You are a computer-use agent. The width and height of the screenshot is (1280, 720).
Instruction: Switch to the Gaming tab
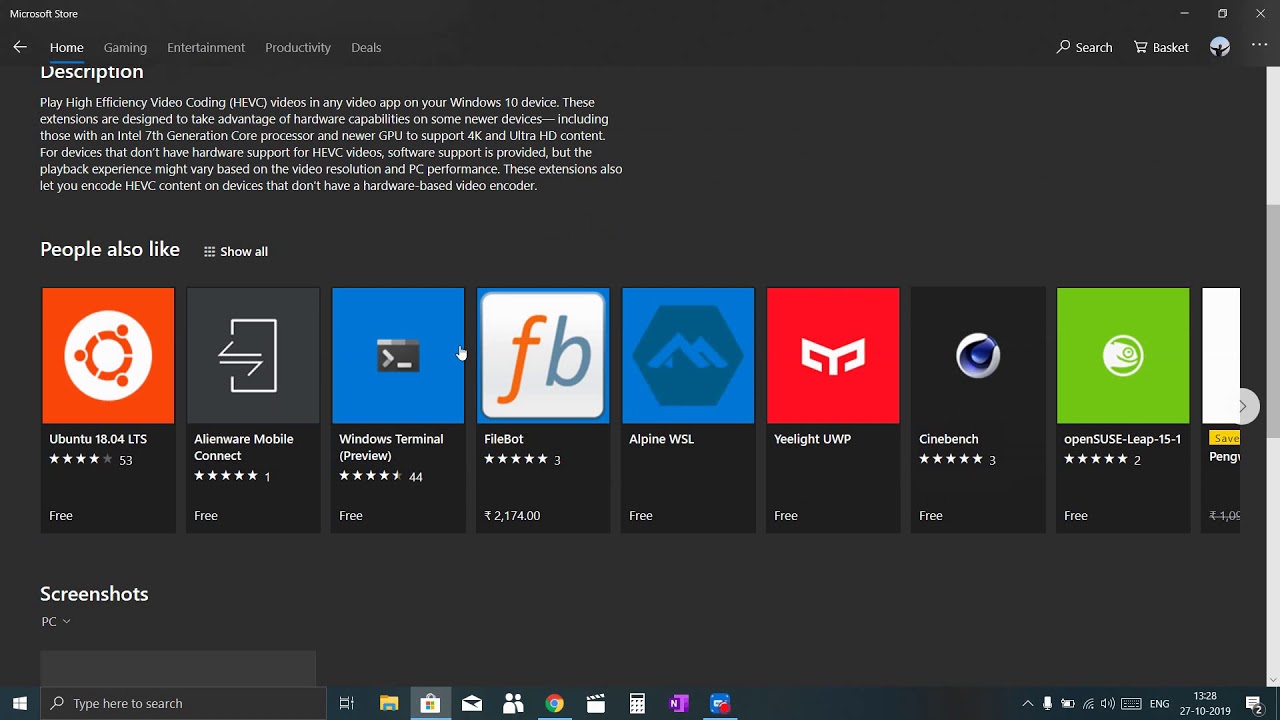click(x=125, y=47)
